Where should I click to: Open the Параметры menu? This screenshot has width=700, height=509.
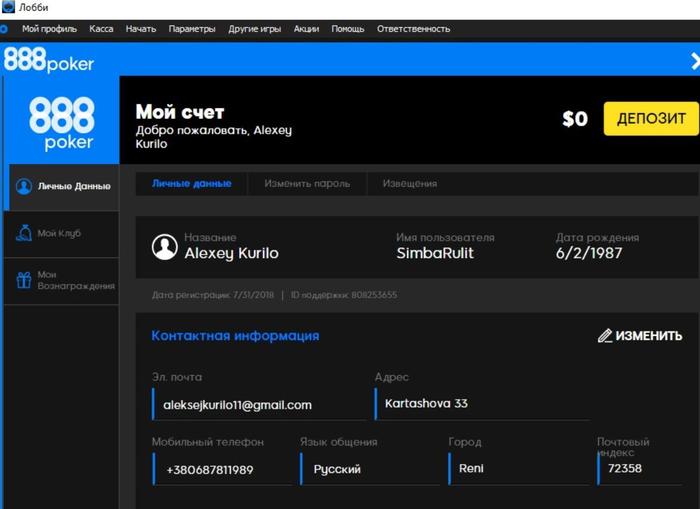pyautogui.click(x=192, y=29)
